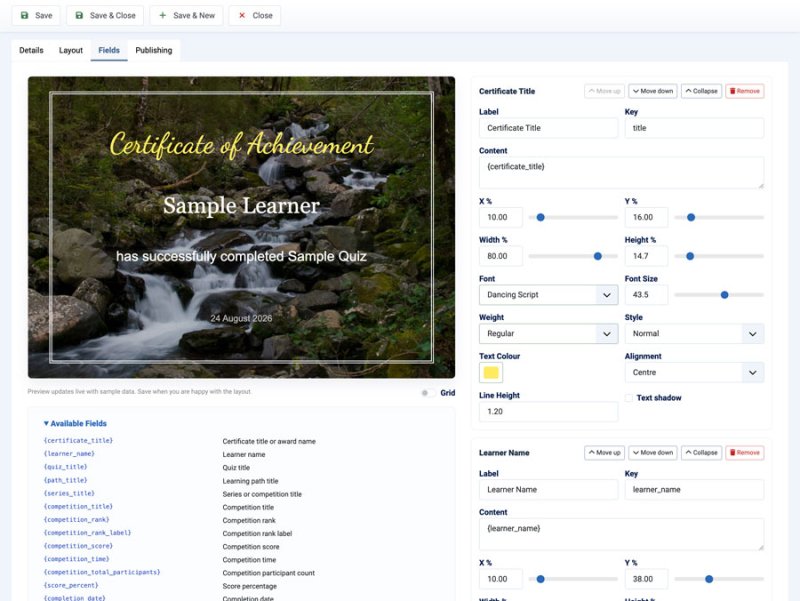The image size is (800, 601).
Task: Switch to the Layout tab
Action: [70, 50]
